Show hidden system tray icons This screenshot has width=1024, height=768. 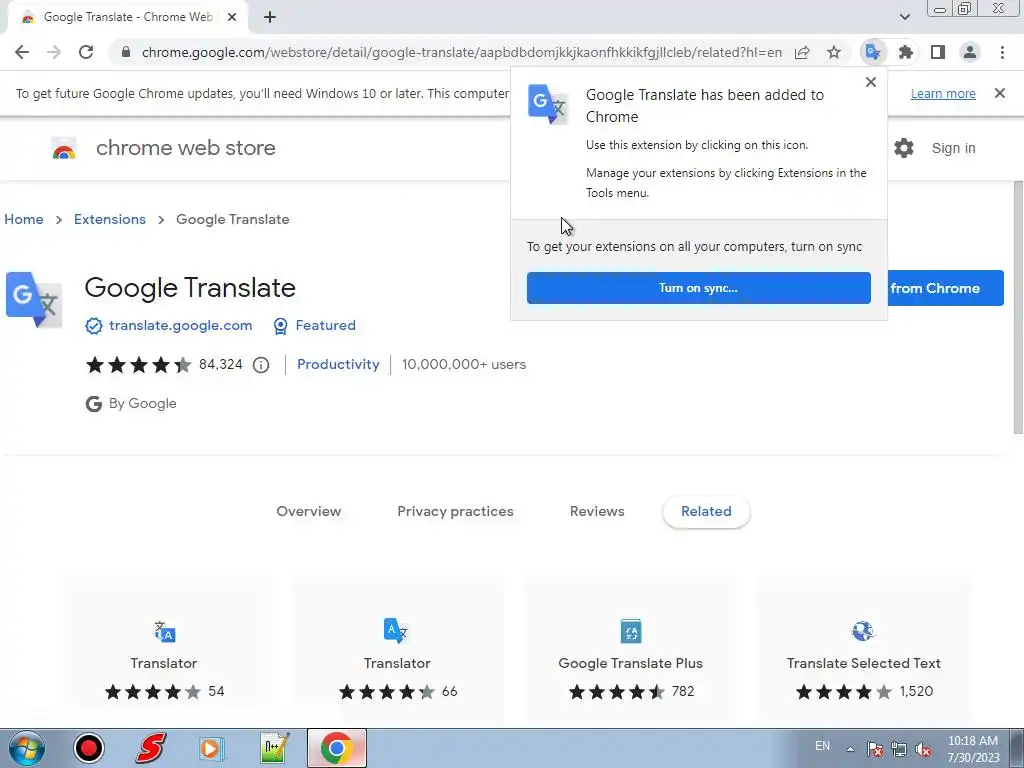point(850,749)
